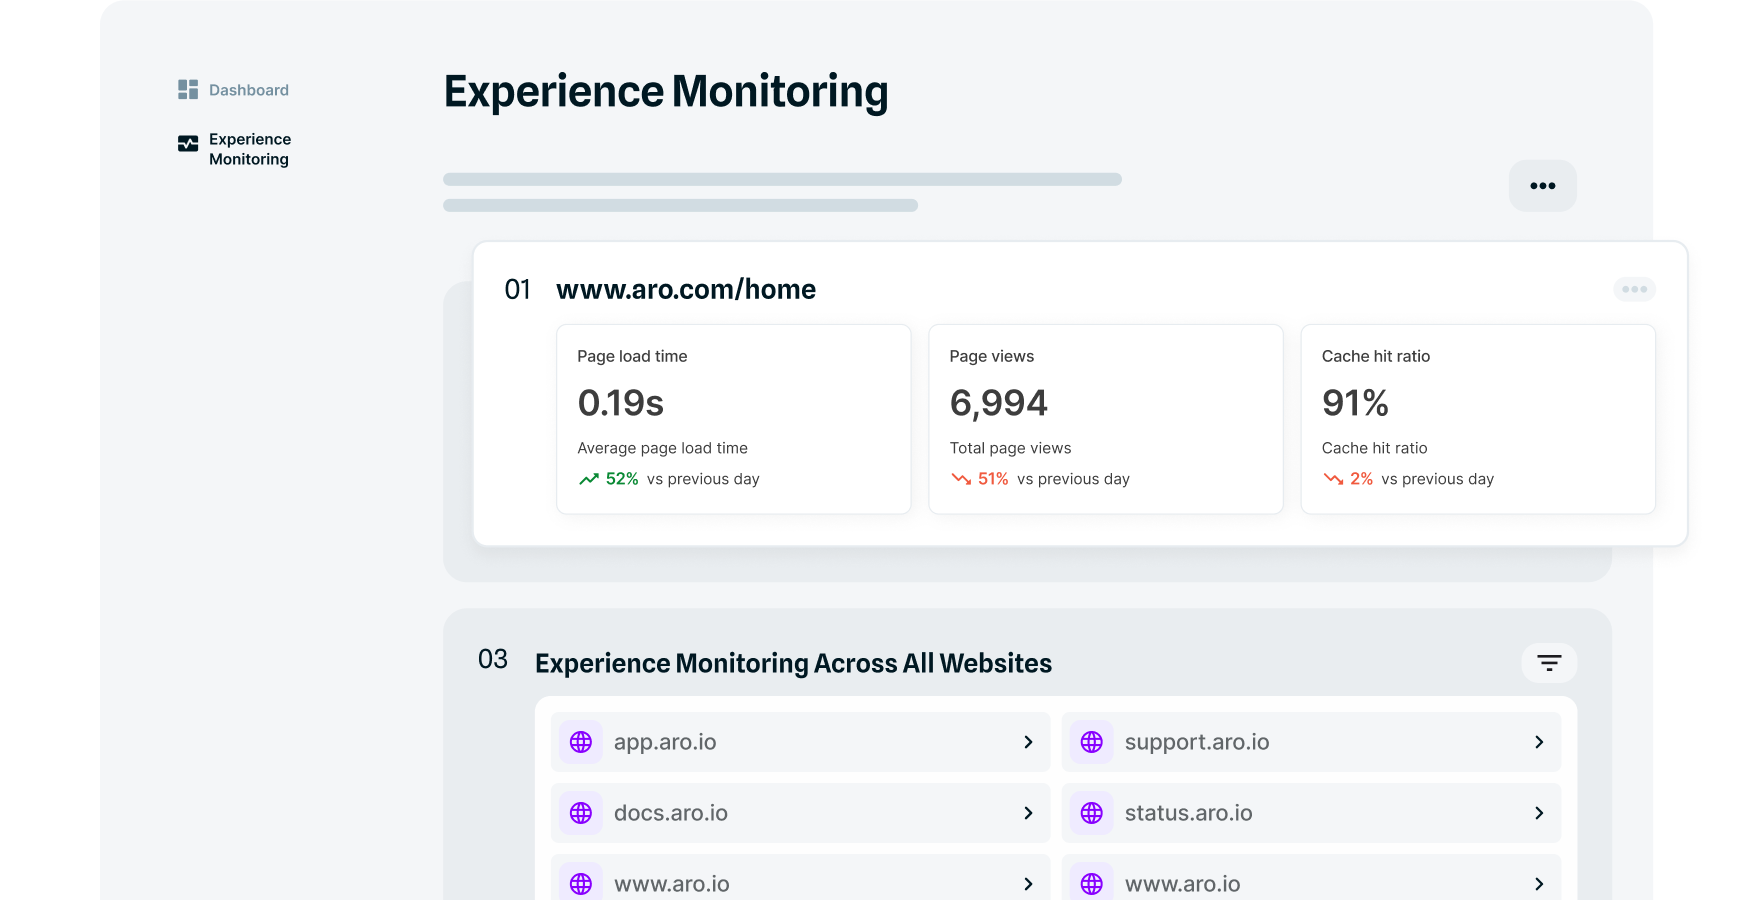The width and height of the screenshot is (1754, 900).
Task: Select the Cache hit ratio metric card
Action: pos(1477,419)
